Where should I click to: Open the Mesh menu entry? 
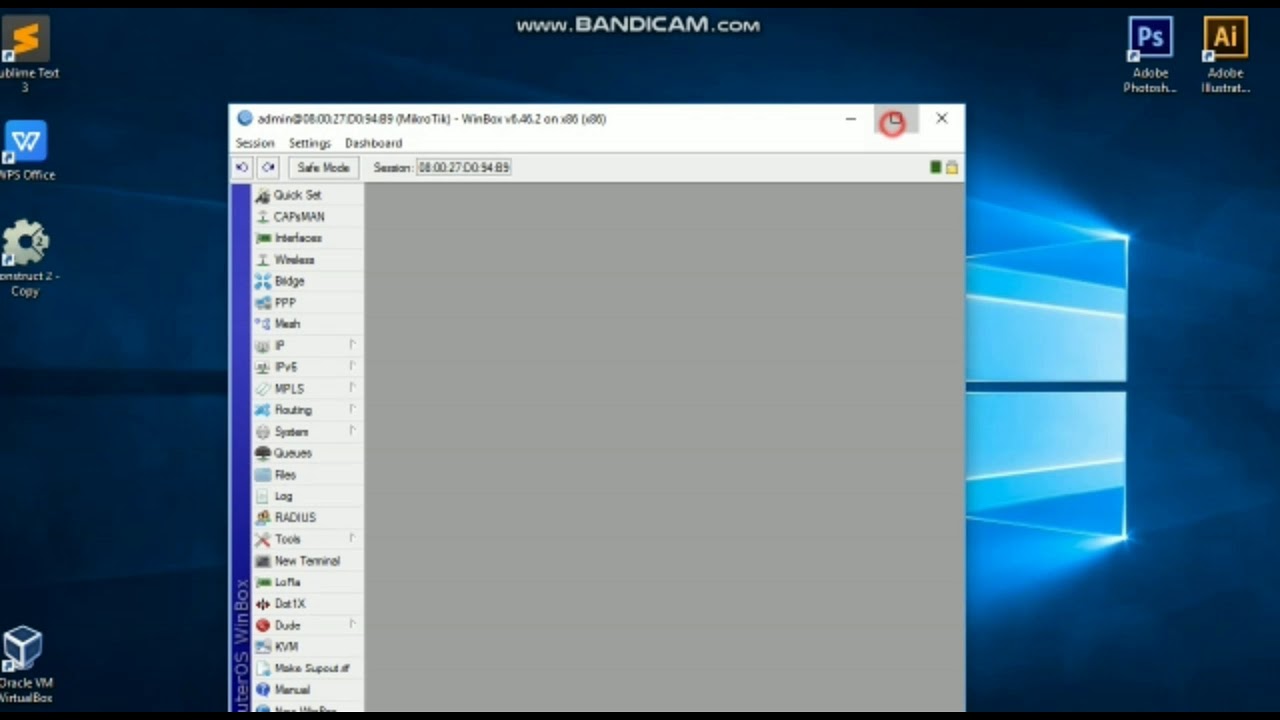[307, 324]
